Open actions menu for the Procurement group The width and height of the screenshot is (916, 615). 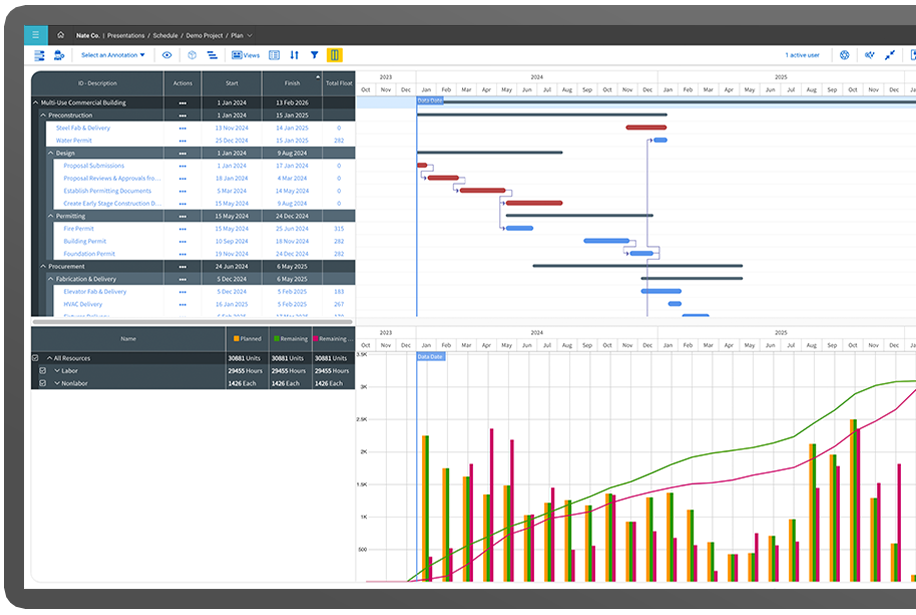pyautogui.click(x=183, y=267)
